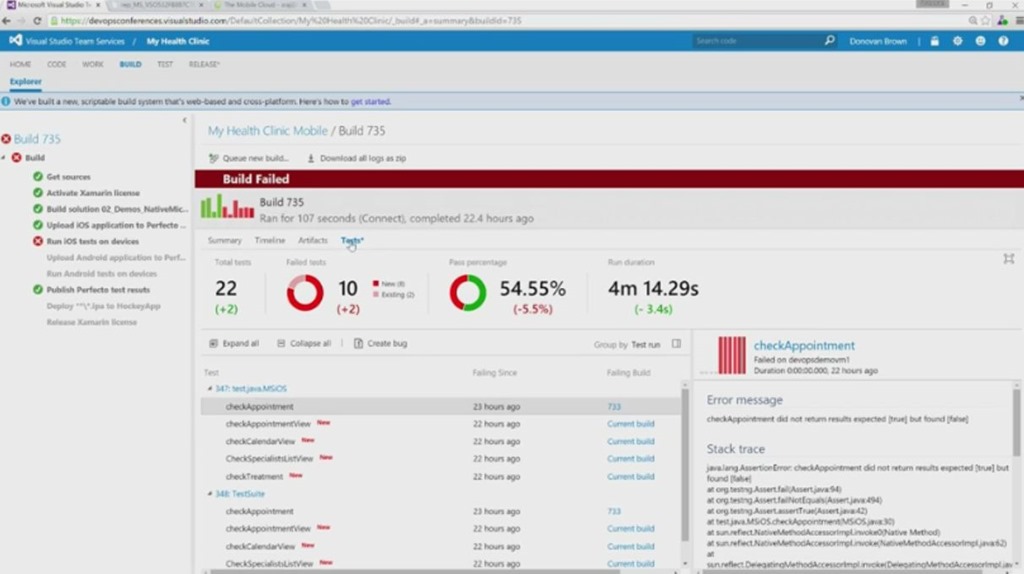Click the full screen expand icon
Screen dimensions: 1024x574
[1008, 259]
